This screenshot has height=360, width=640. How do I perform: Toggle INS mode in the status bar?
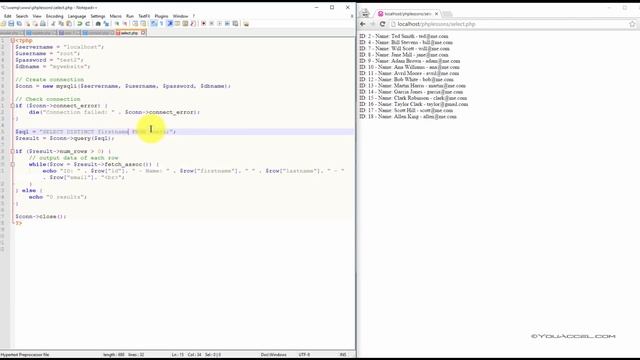tap(343, 355)
